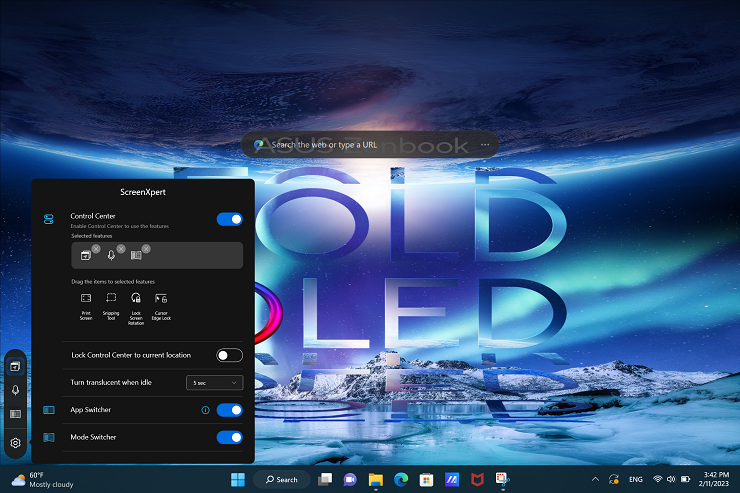The height and width of the screenshot is (493, 740).
Task: Open the clock showing 3:42 PM
Action: [714, 479]
